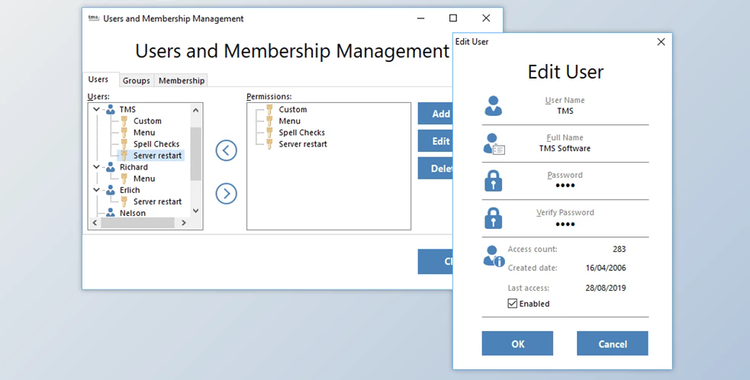Click the Users list vertical scrollbar thumb
The width and height of the screenshot is (750, 380).
click(196, 154)
